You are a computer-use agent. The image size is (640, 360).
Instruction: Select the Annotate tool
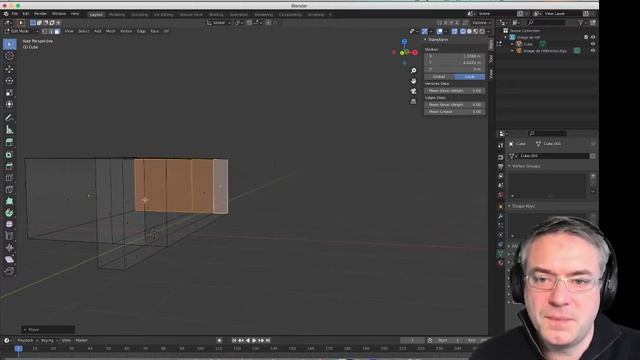point(9,118)
